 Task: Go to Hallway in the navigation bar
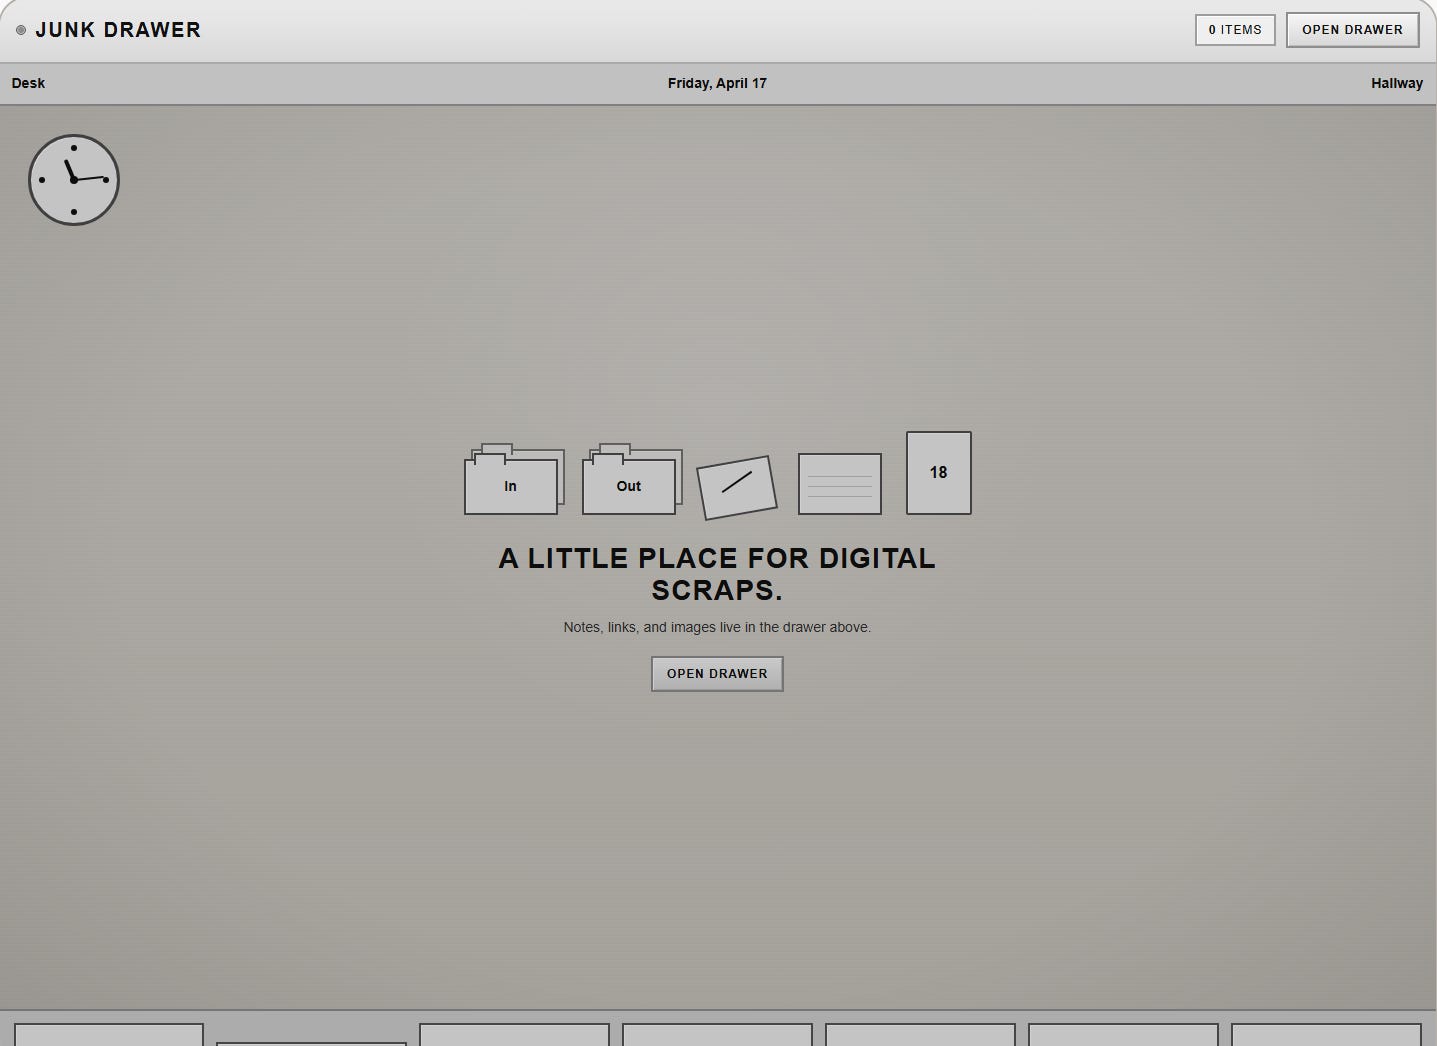[1397, 83]
